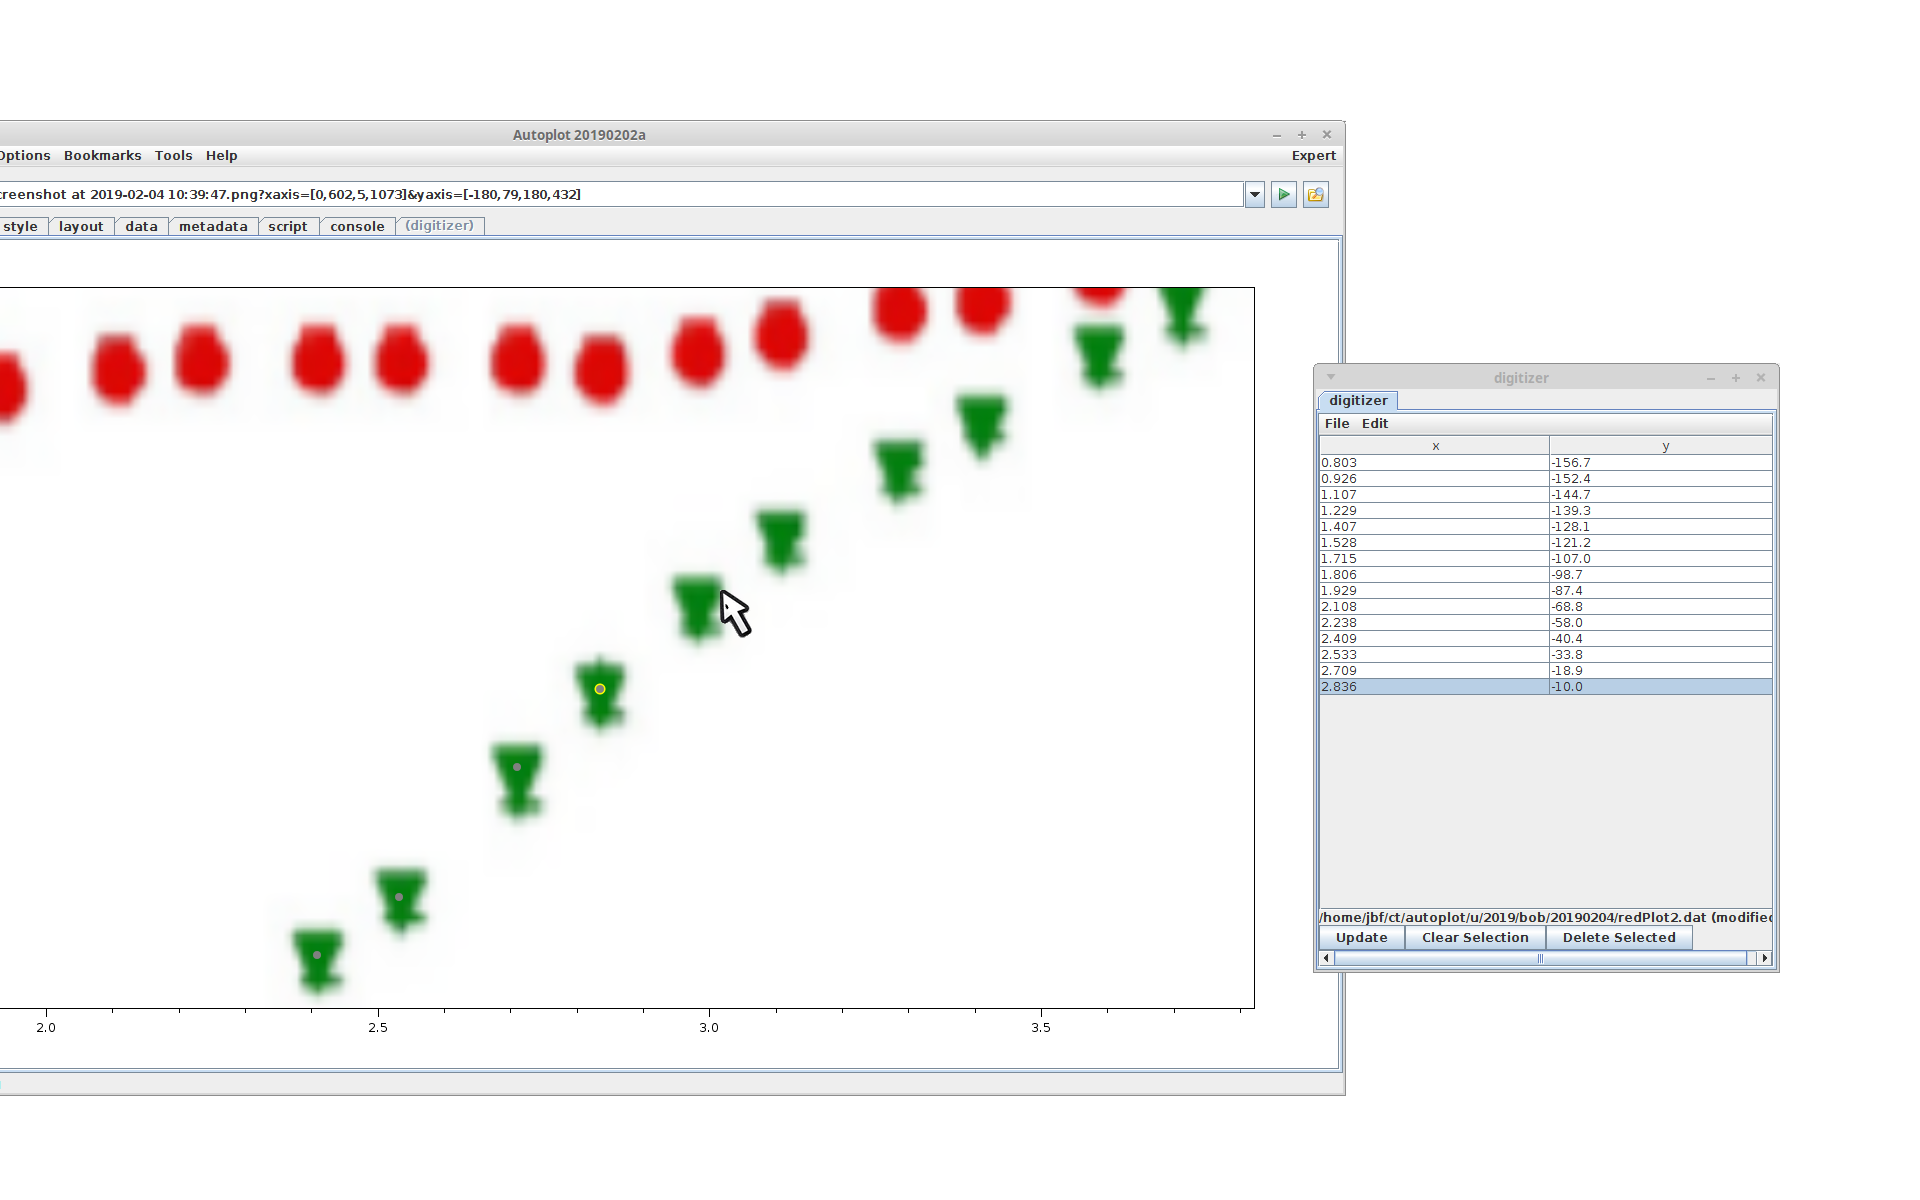1920x1200 pixels.
Task: Click the y value -156.7 cell
Action: click(1661, 463)
